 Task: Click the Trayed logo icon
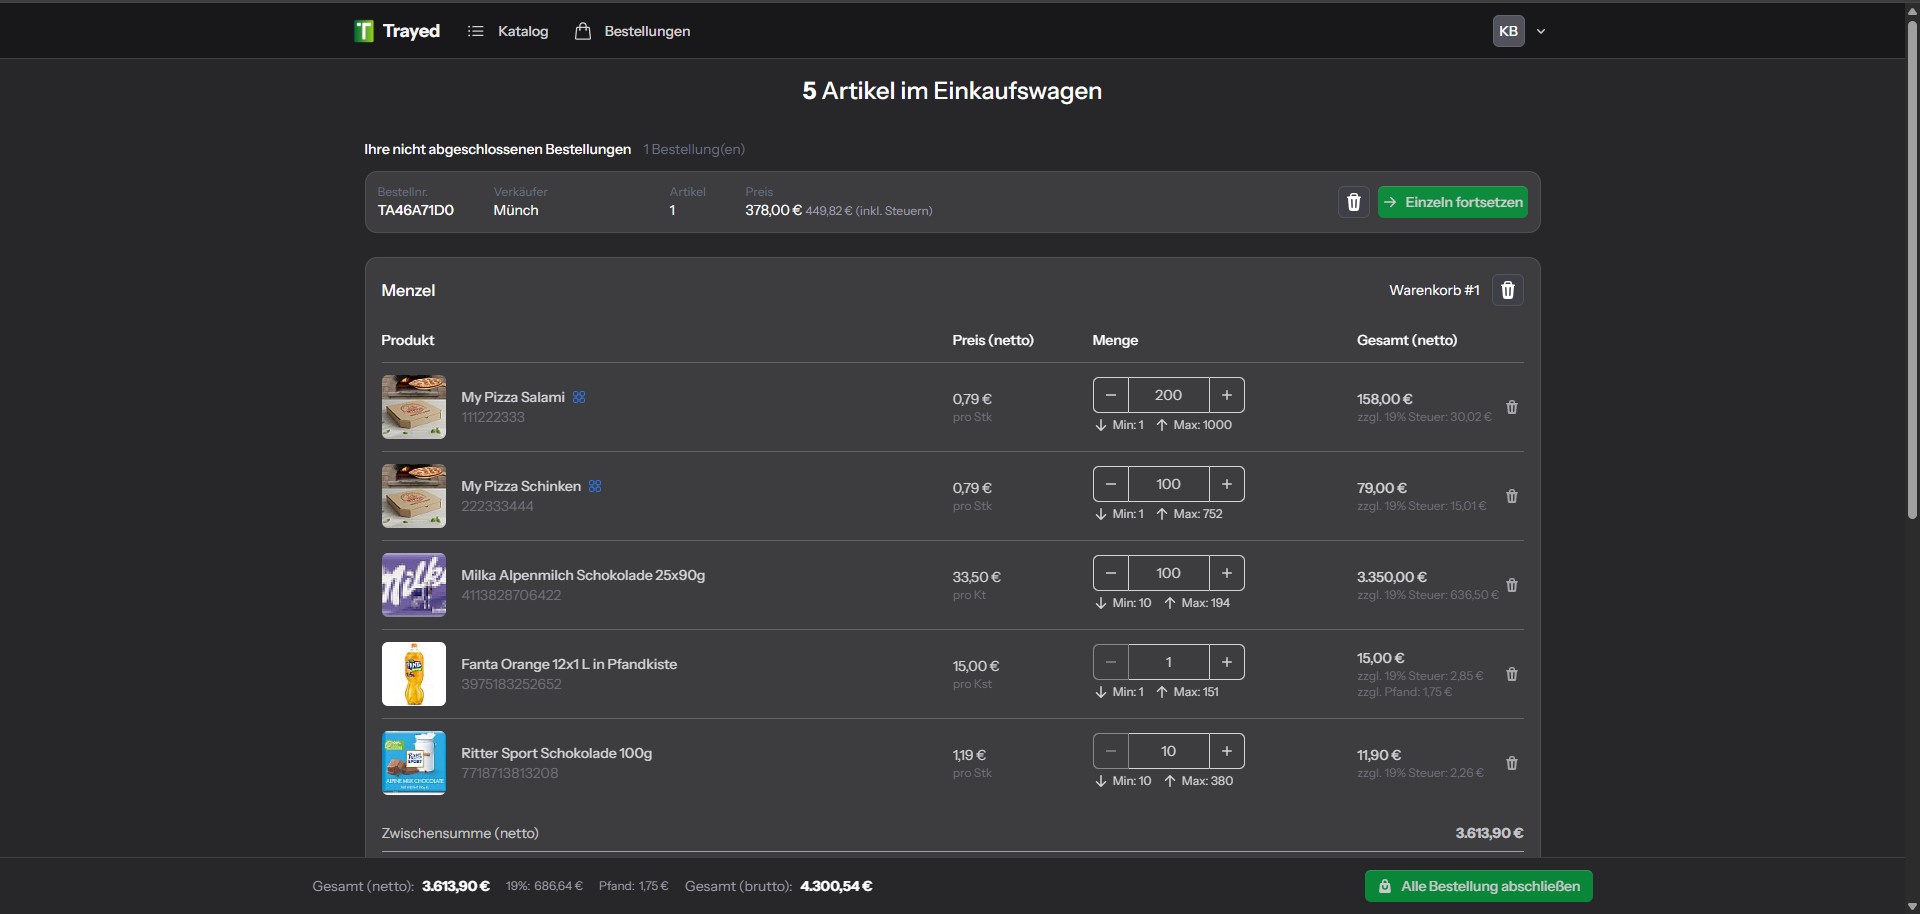(x=364, y=31)
